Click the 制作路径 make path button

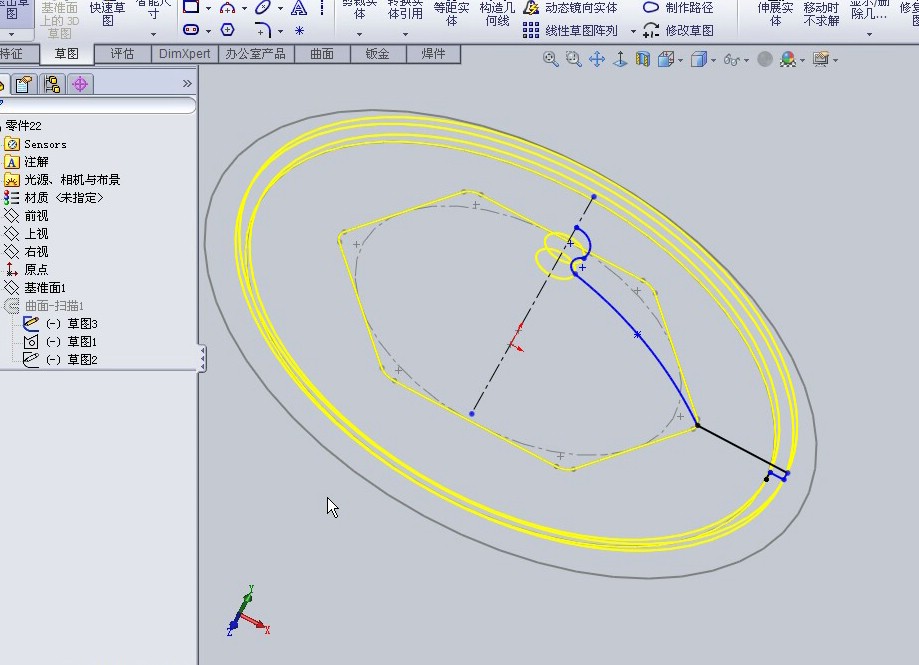click(x=678, y=8)
